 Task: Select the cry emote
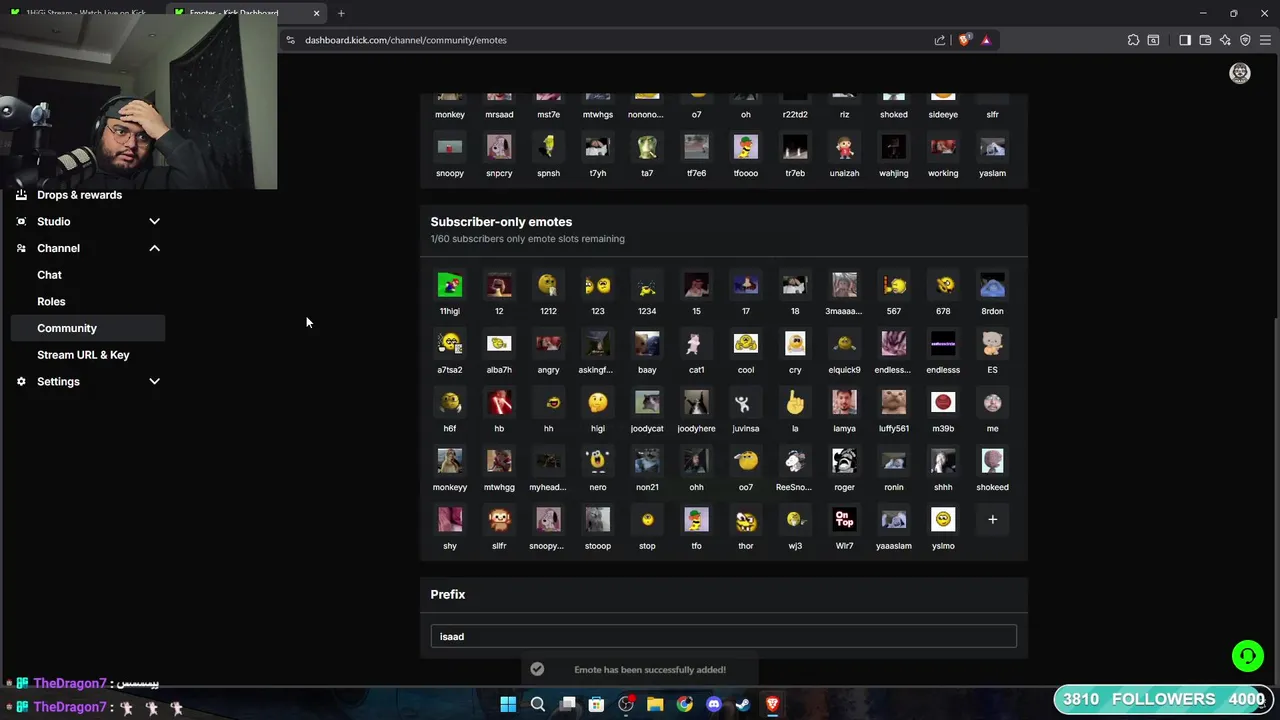click(x=795, y=345)
